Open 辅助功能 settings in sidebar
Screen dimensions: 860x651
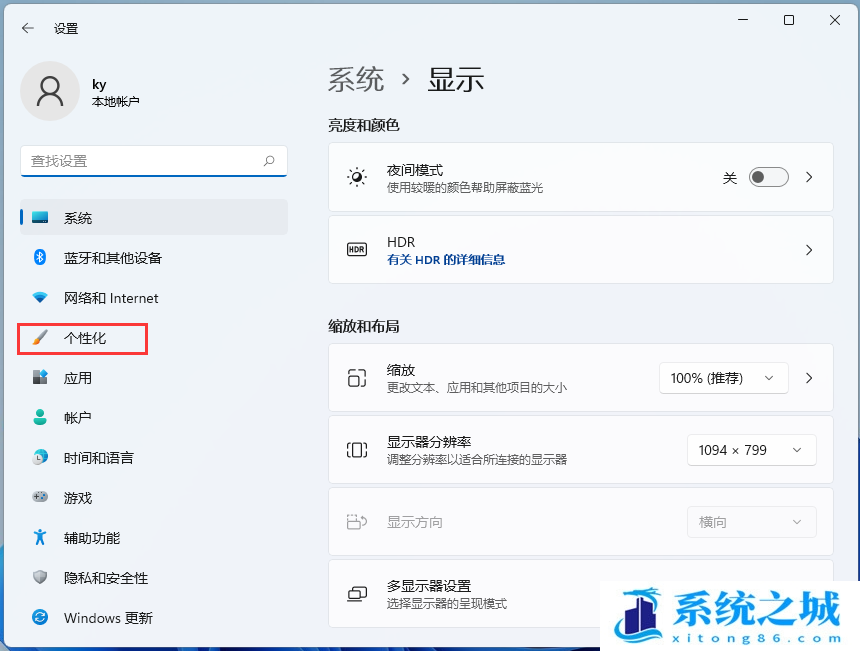91,538
